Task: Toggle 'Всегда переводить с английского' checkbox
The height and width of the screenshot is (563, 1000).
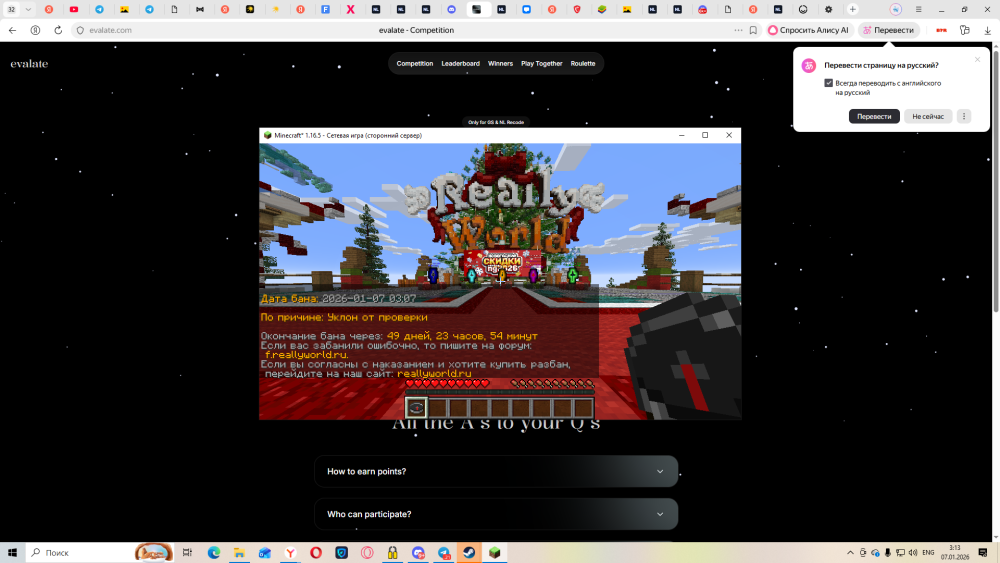Action: pyautogui.click(x=828, y=83)
